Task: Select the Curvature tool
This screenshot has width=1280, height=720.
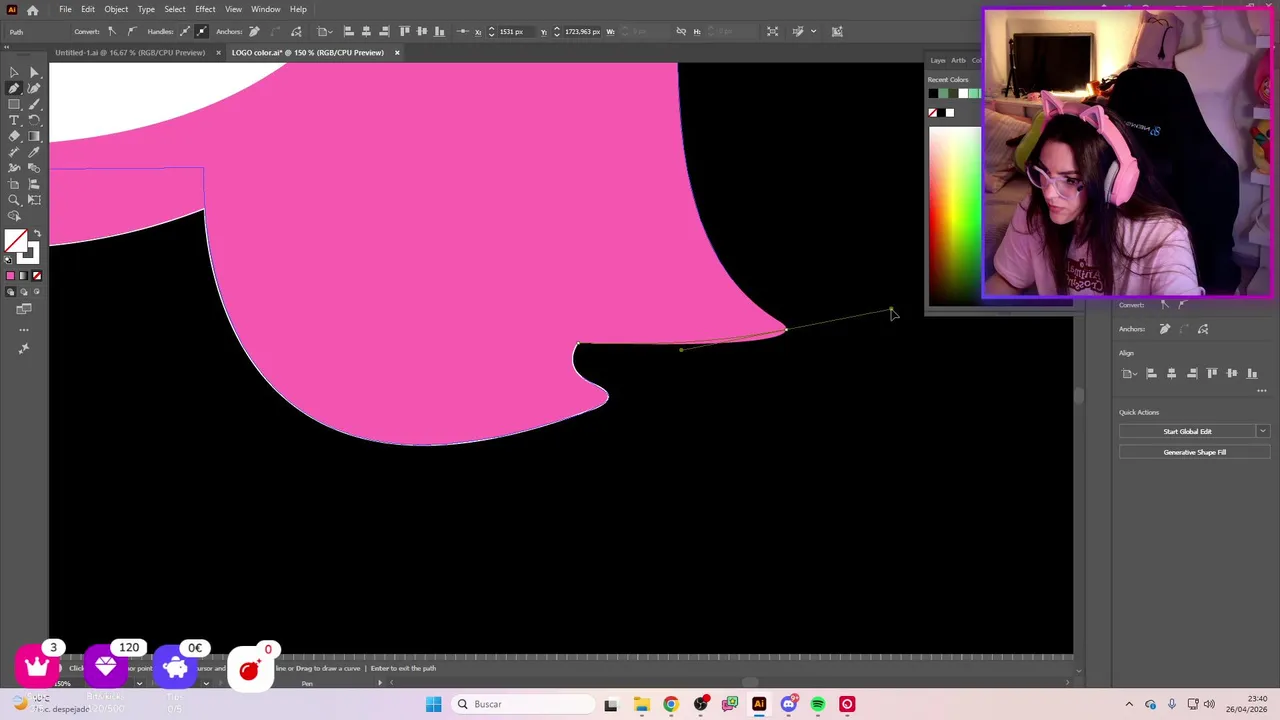Action: 34,88
